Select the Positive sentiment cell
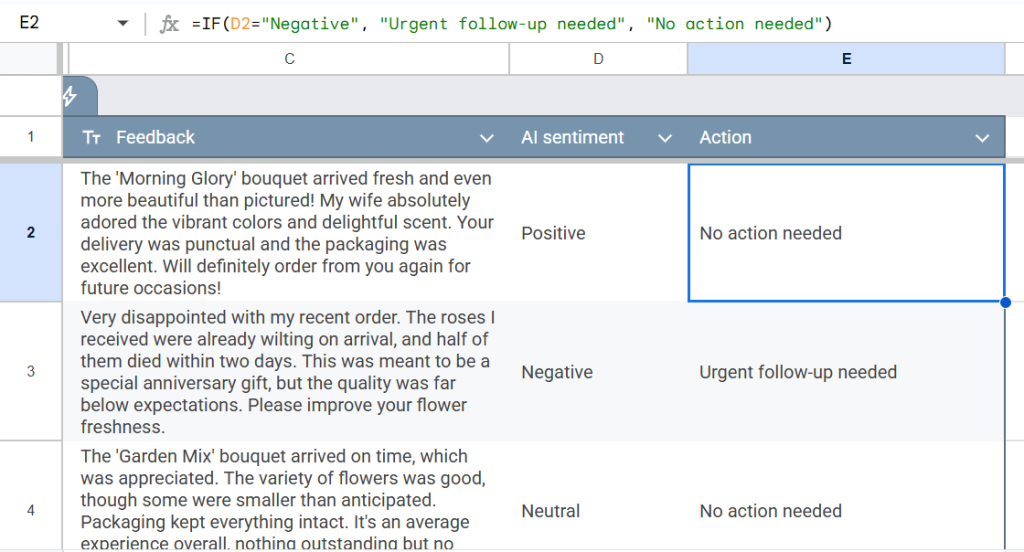Screen dimensions: 1024x552 point(598,233)
